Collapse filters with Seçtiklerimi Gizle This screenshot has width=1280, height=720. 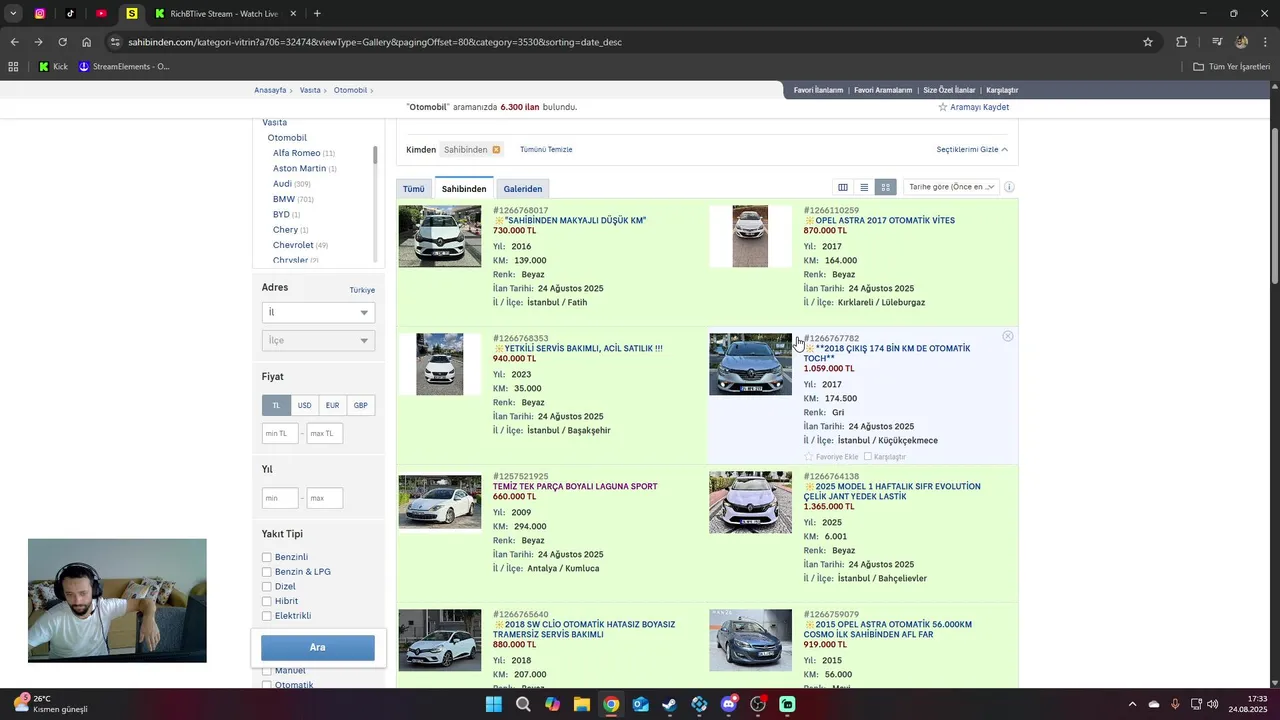pos(972,150)
